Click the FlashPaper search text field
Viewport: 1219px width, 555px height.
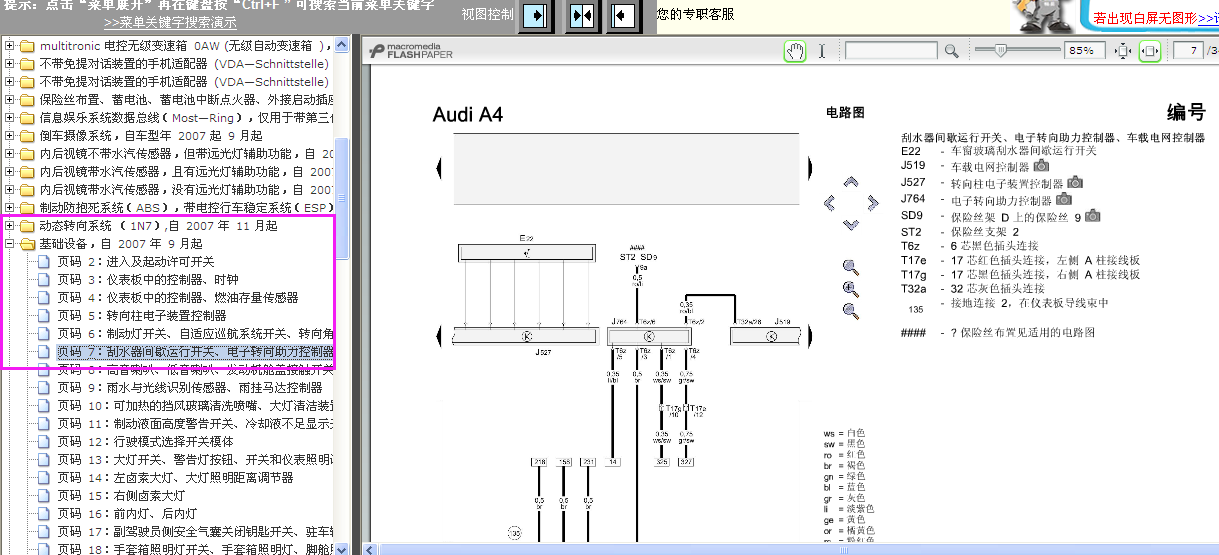click(x=891, y=50)
